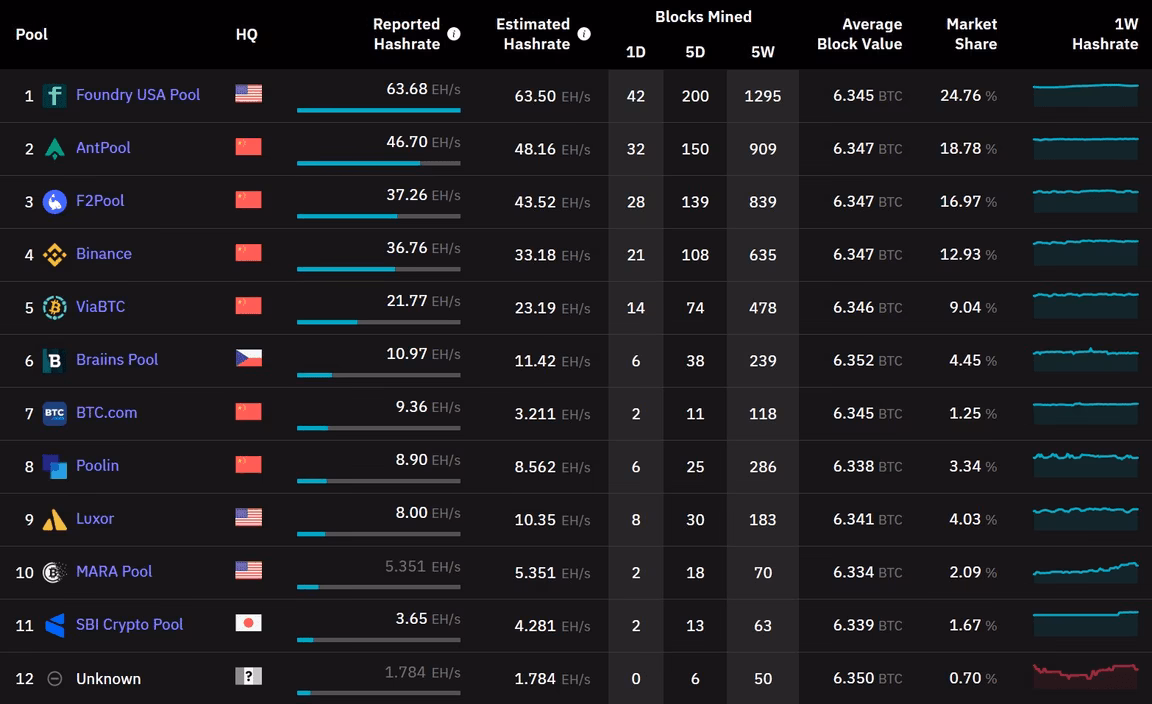The height and width of the screenshot is (704, 1152).
Task: Click the Unknown pool's red hashrate chart
Action: 1085,678
